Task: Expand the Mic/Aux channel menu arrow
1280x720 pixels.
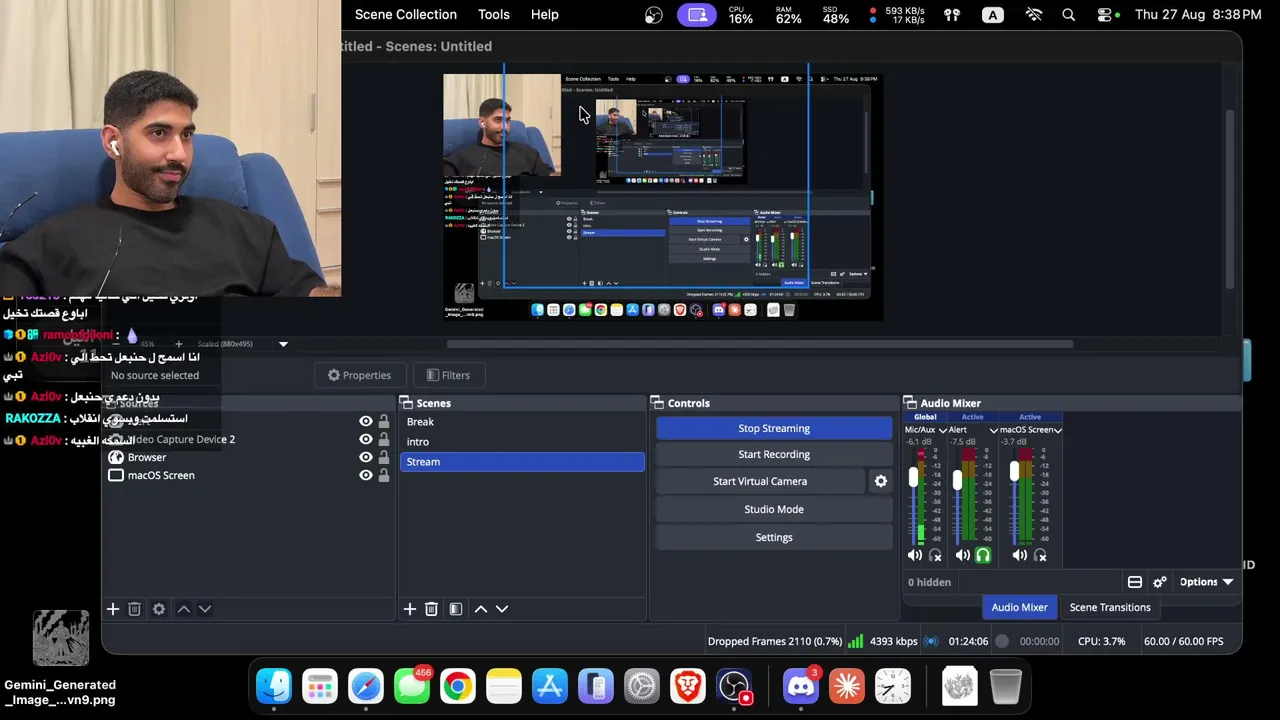Action: [x=943, y=430]
